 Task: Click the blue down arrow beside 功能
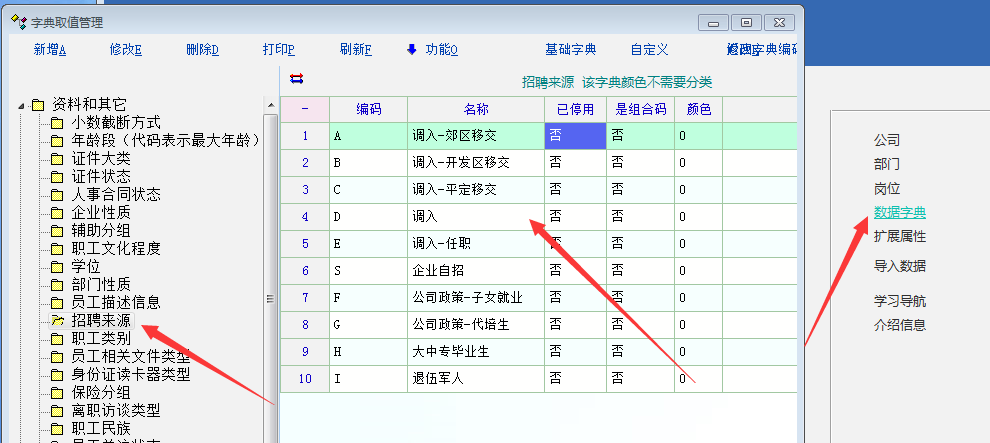(411, 49)
